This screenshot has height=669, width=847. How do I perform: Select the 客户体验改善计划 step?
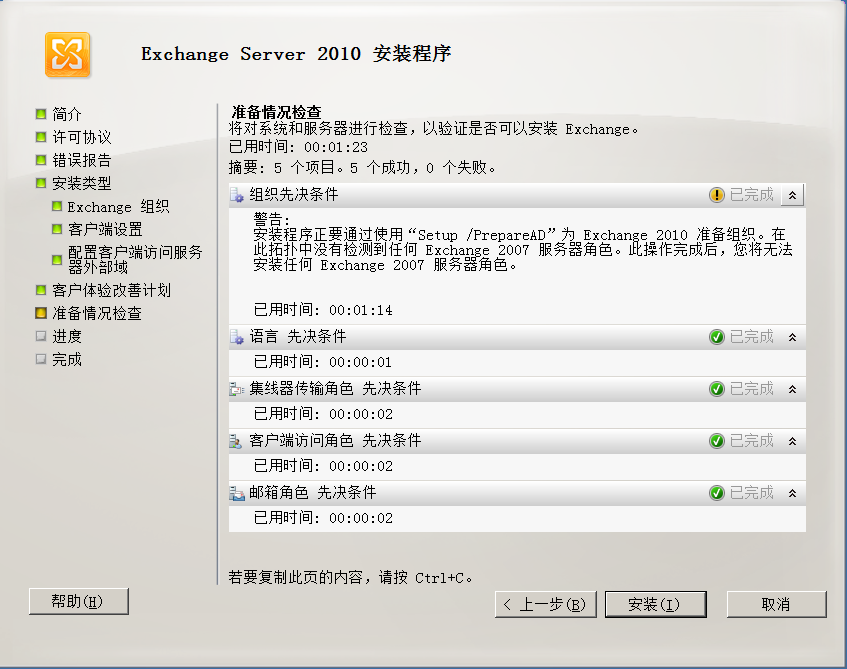(112, 291)
